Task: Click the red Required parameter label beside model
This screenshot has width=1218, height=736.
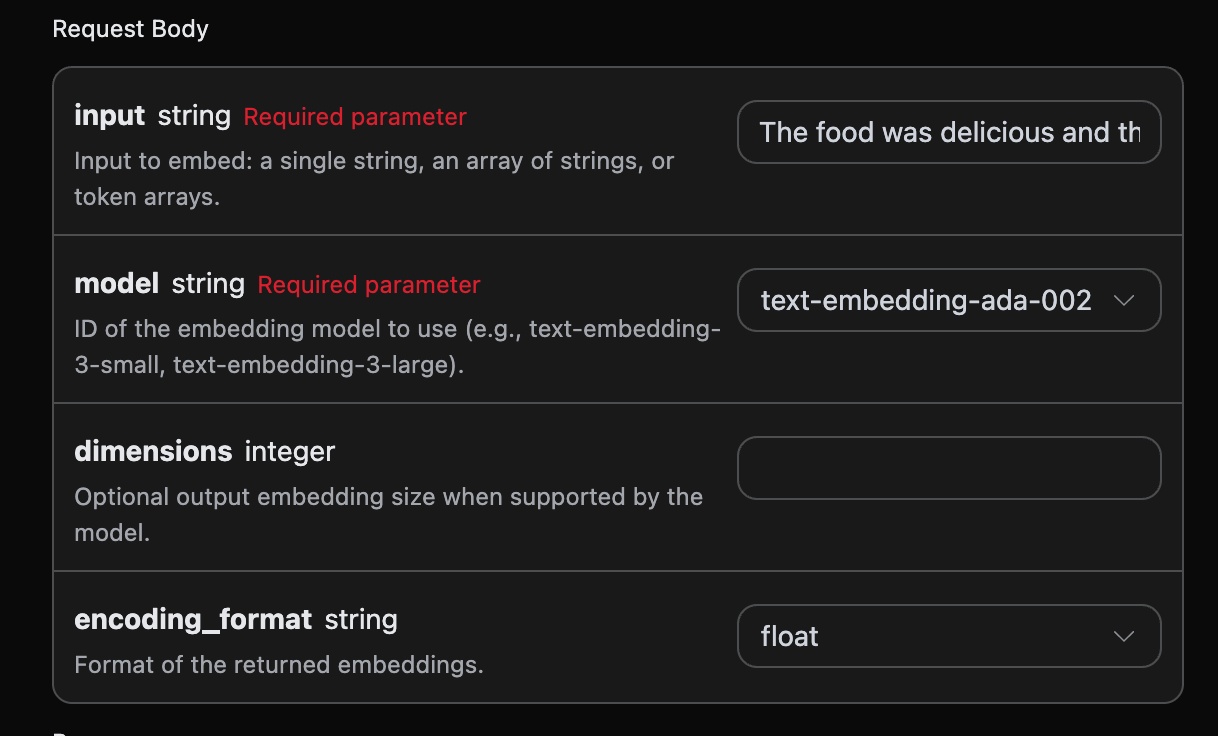Action: coord(369,285)
